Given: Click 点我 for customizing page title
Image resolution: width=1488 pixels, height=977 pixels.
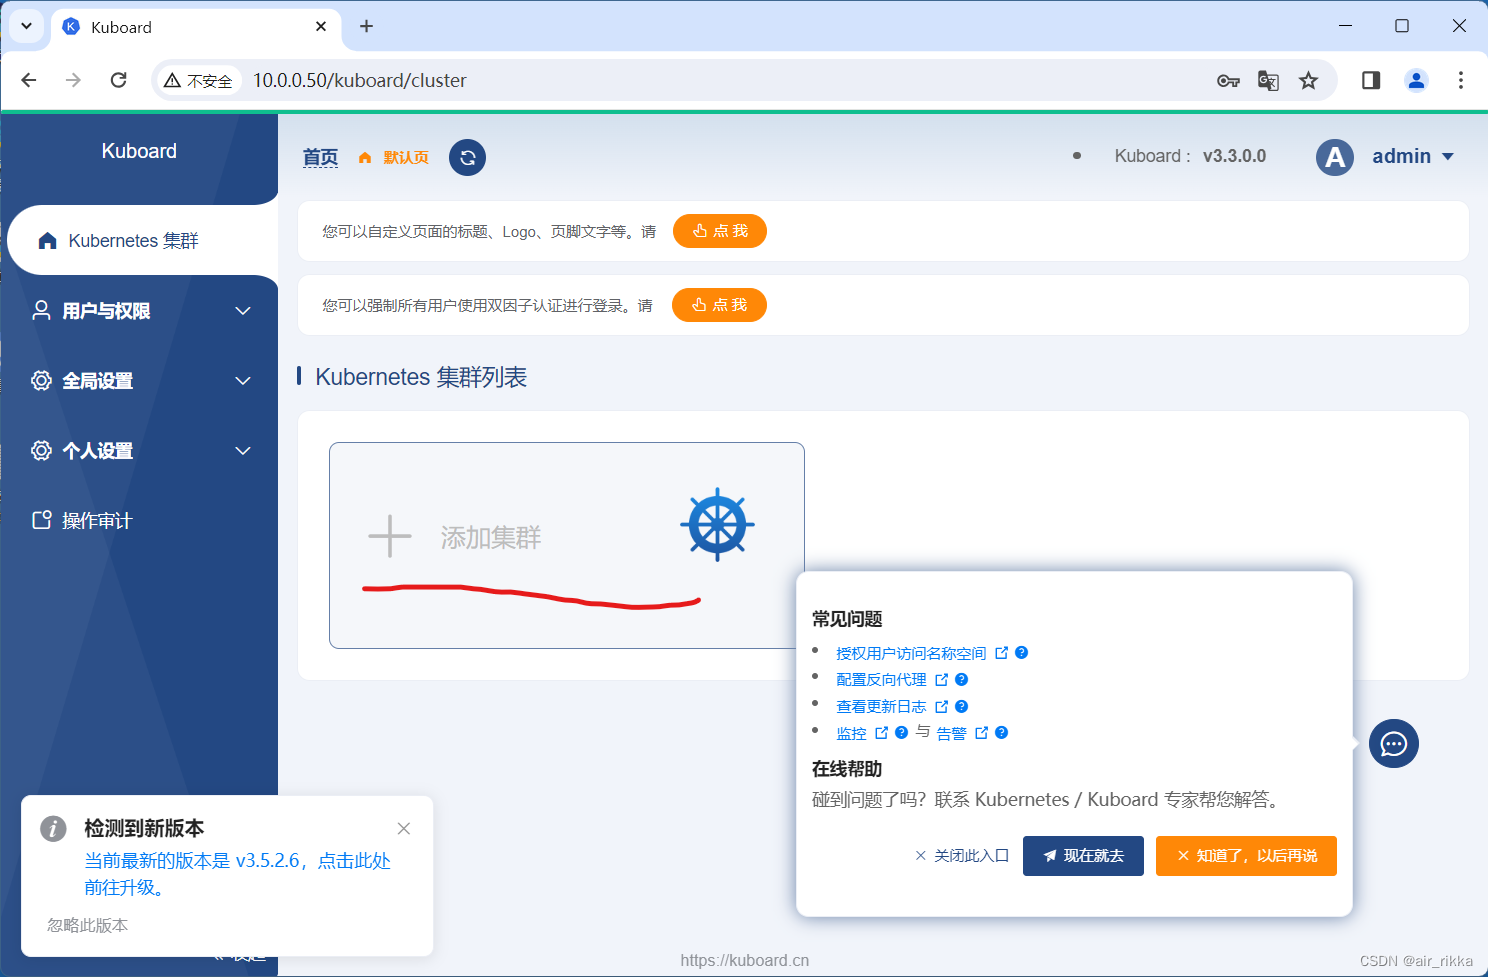Looking at the screenshot, I should (x=720, y=231).
